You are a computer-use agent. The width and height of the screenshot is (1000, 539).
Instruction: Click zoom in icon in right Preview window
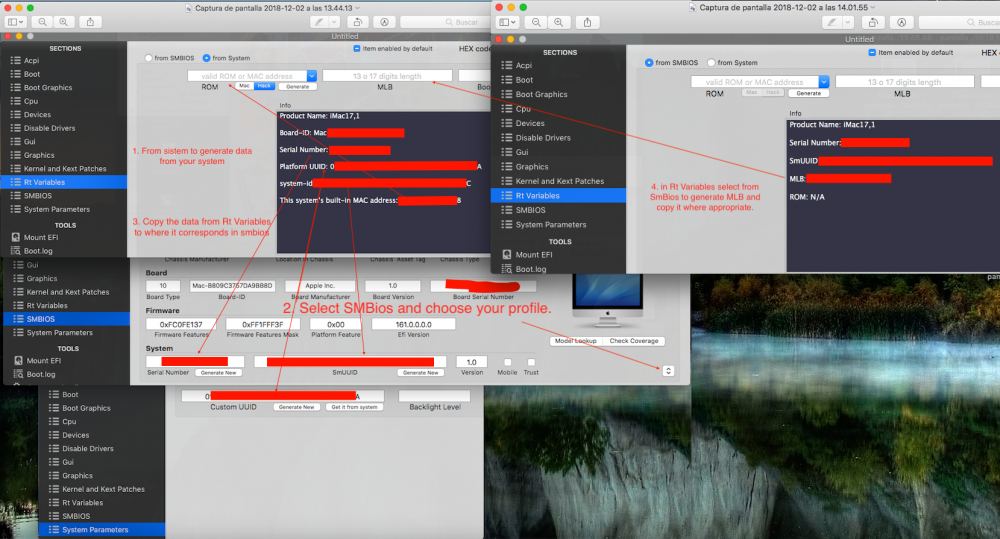pyautogui.click(x=559, y=22)
